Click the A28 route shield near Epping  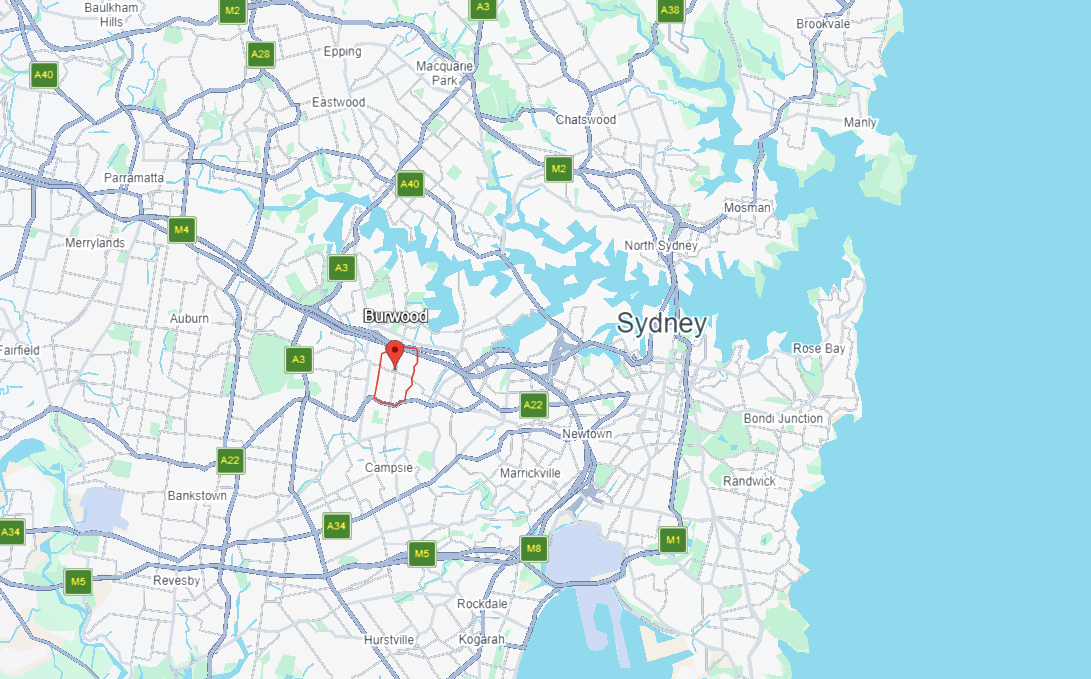click(260, 54)
